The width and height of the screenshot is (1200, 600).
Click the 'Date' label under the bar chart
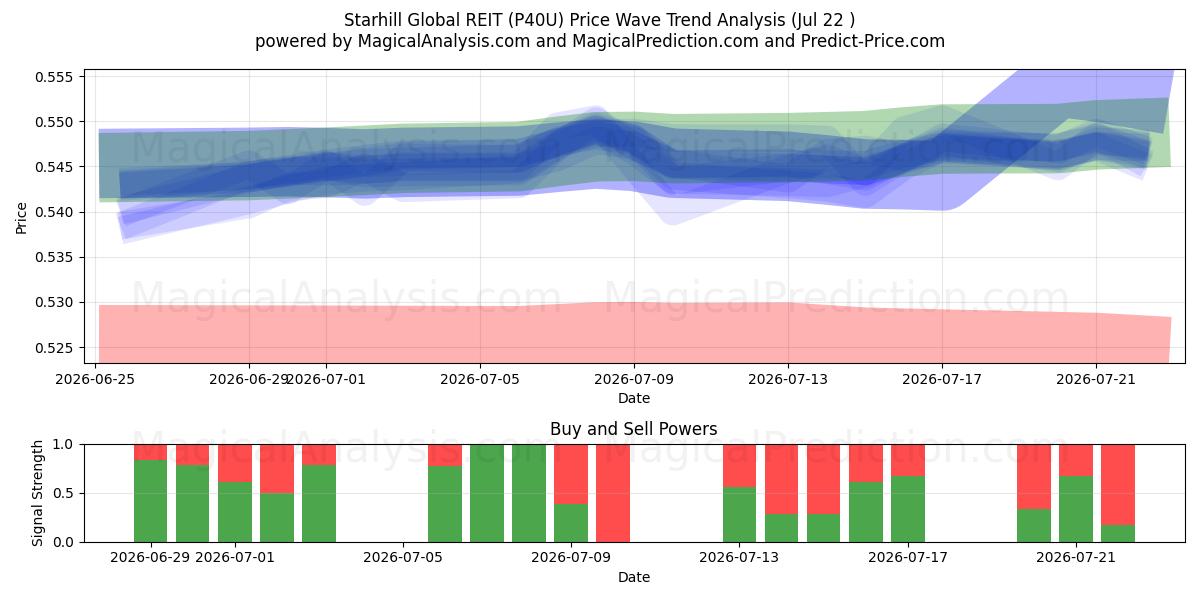[634, 577]
